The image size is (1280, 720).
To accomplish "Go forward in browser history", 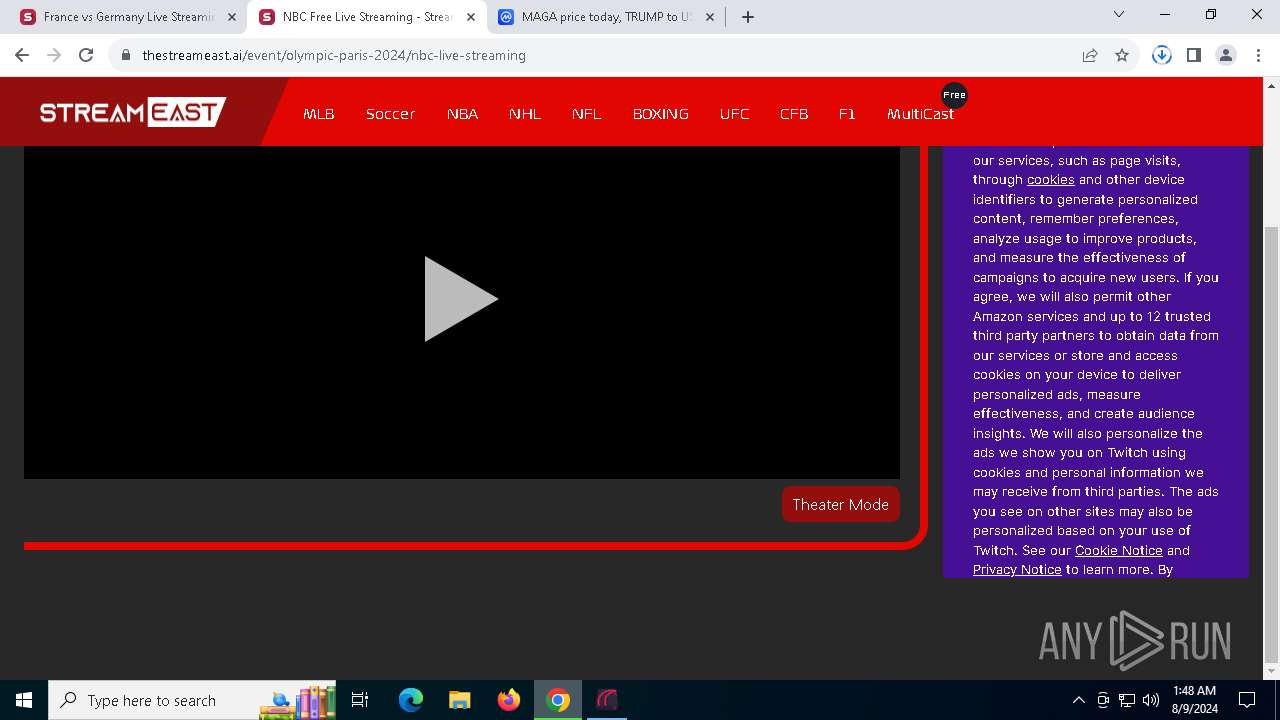I will point(54,55).
